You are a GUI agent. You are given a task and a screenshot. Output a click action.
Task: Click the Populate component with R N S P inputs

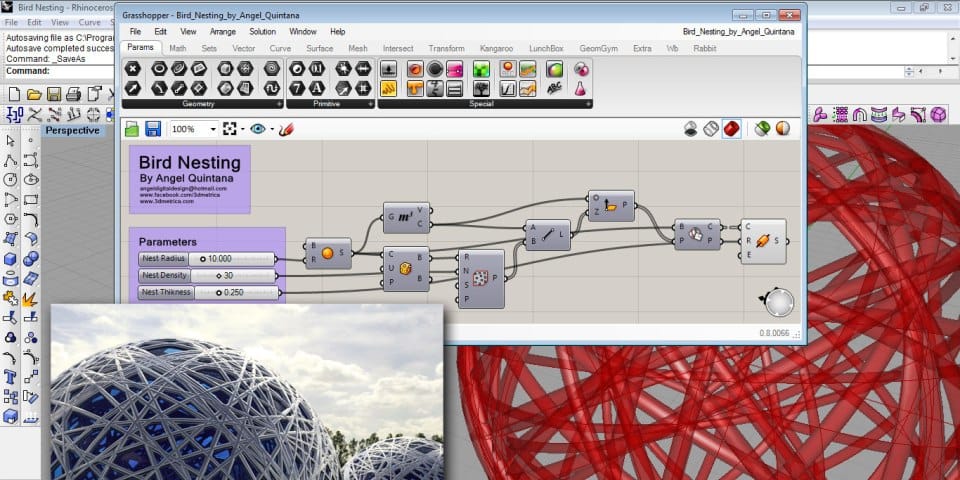(x=481, y=278)
